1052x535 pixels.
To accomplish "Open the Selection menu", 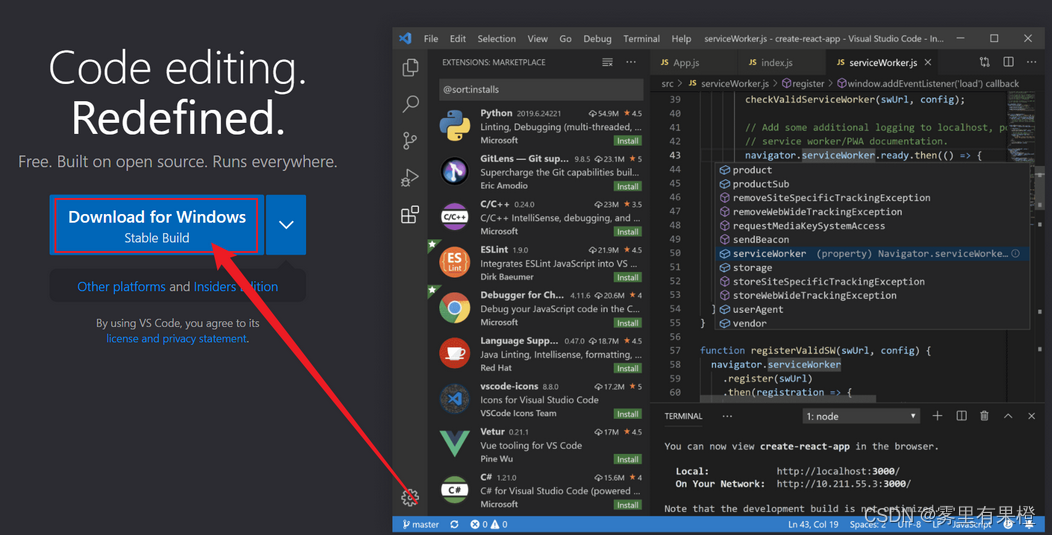I will [x=496, y=39].
